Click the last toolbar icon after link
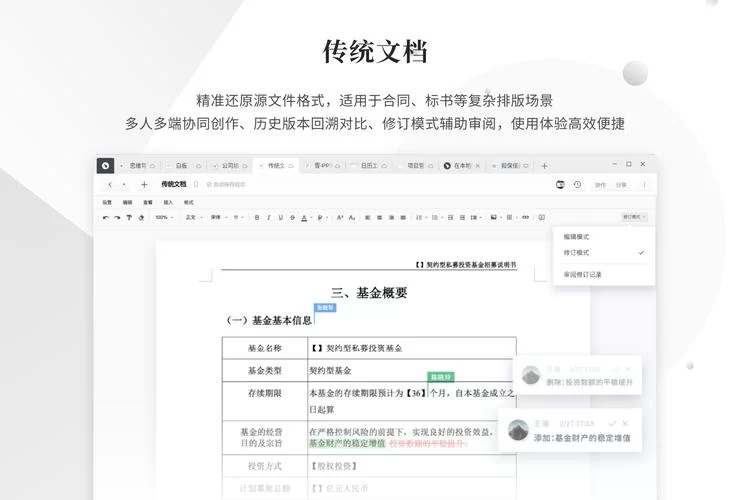This screenshot has width=750, height=500. [x=541, y=218]
